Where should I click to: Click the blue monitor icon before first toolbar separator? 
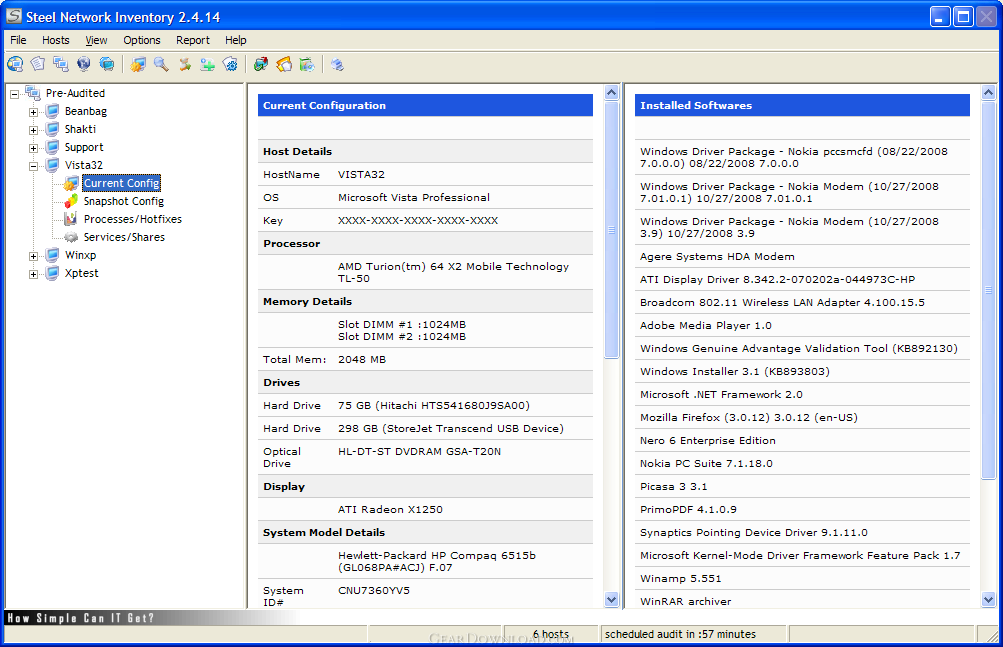tap(107, 64)
